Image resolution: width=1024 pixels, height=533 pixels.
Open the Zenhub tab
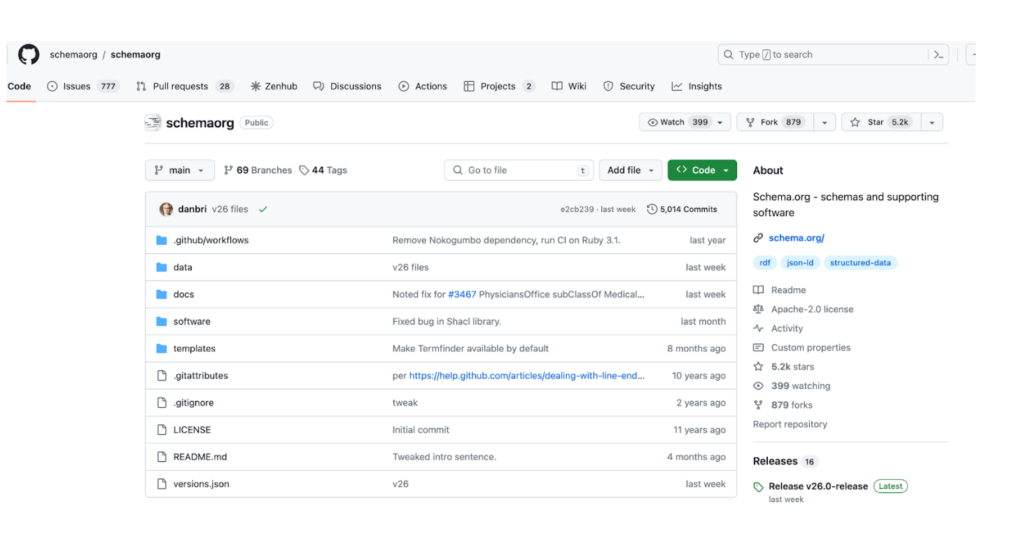(274, 86)
